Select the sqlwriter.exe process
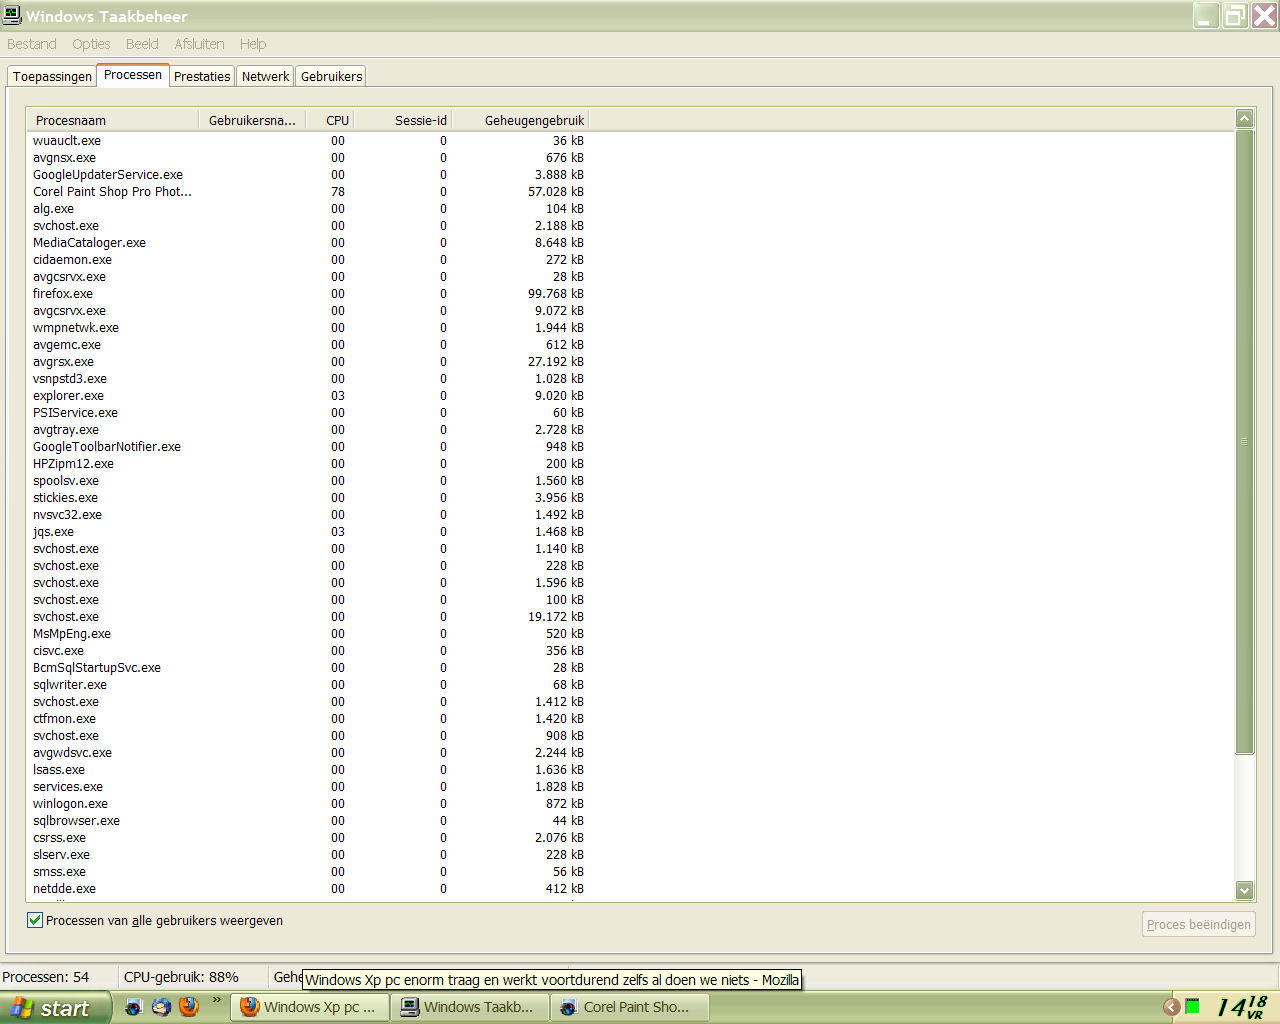 click(308, 685)
